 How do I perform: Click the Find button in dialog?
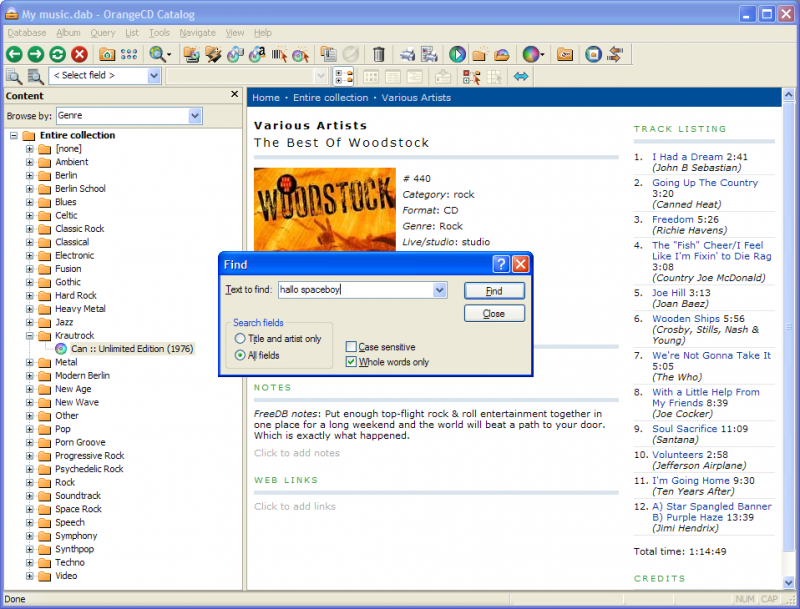point(494,291)
